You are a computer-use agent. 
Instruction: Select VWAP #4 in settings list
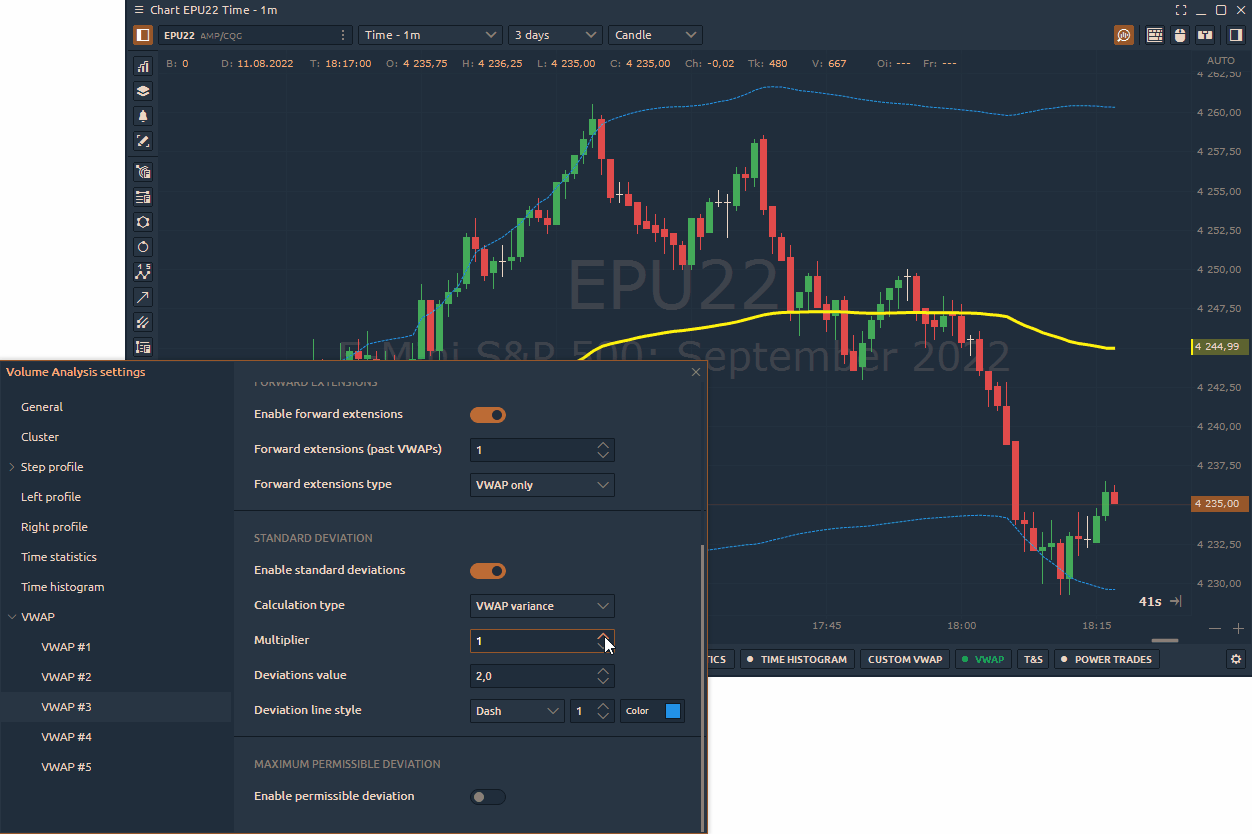click(x=66, y=737)
